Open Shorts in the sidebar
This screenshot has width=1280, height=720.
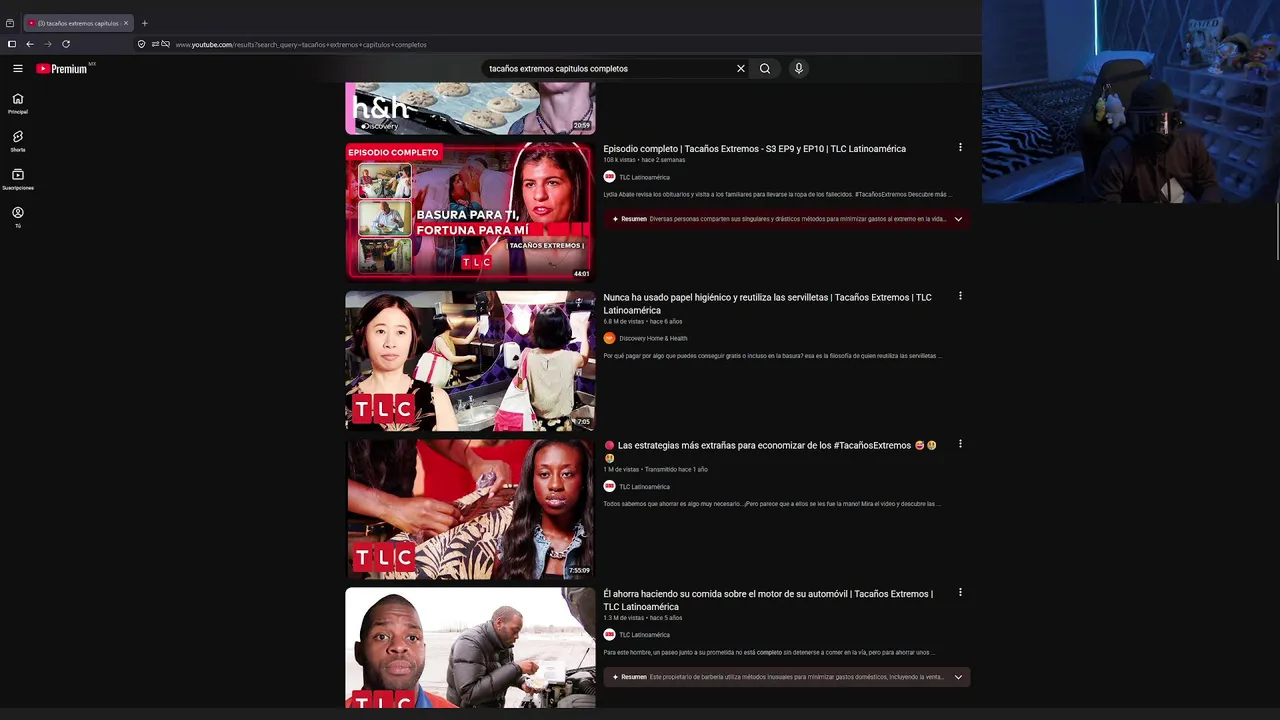click(18, 141)
